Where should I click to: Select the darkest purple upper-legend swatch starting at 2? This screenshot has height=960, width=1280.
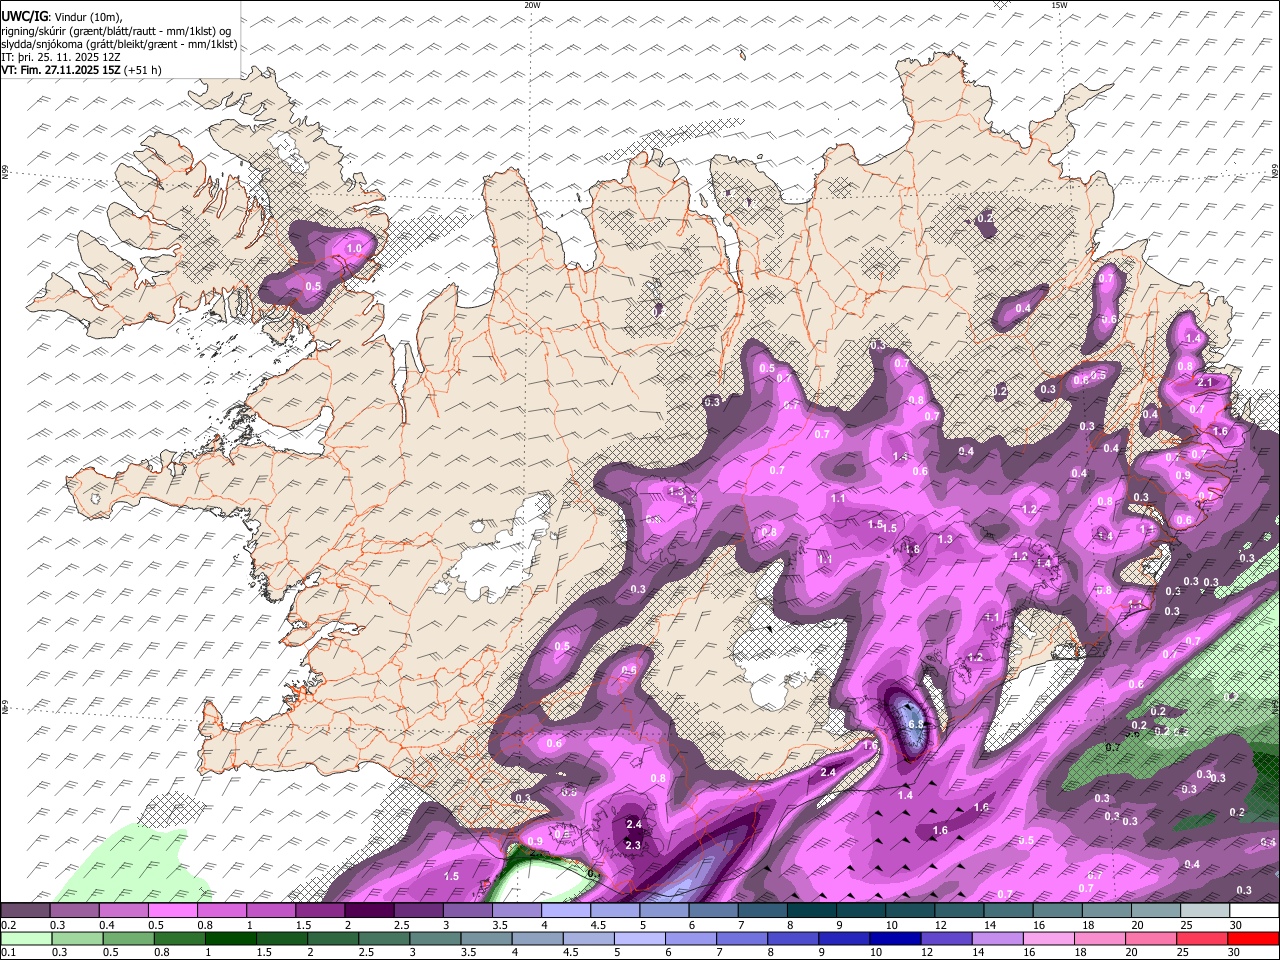[369, 911]
